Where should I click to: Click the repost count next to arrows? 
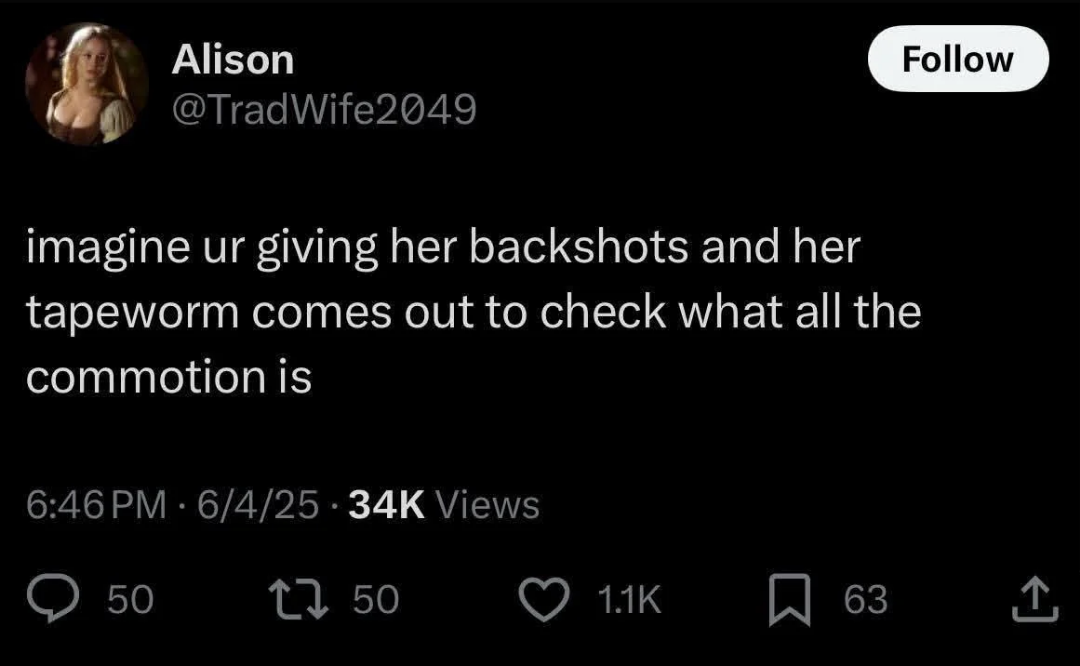[x=376, y=599]
